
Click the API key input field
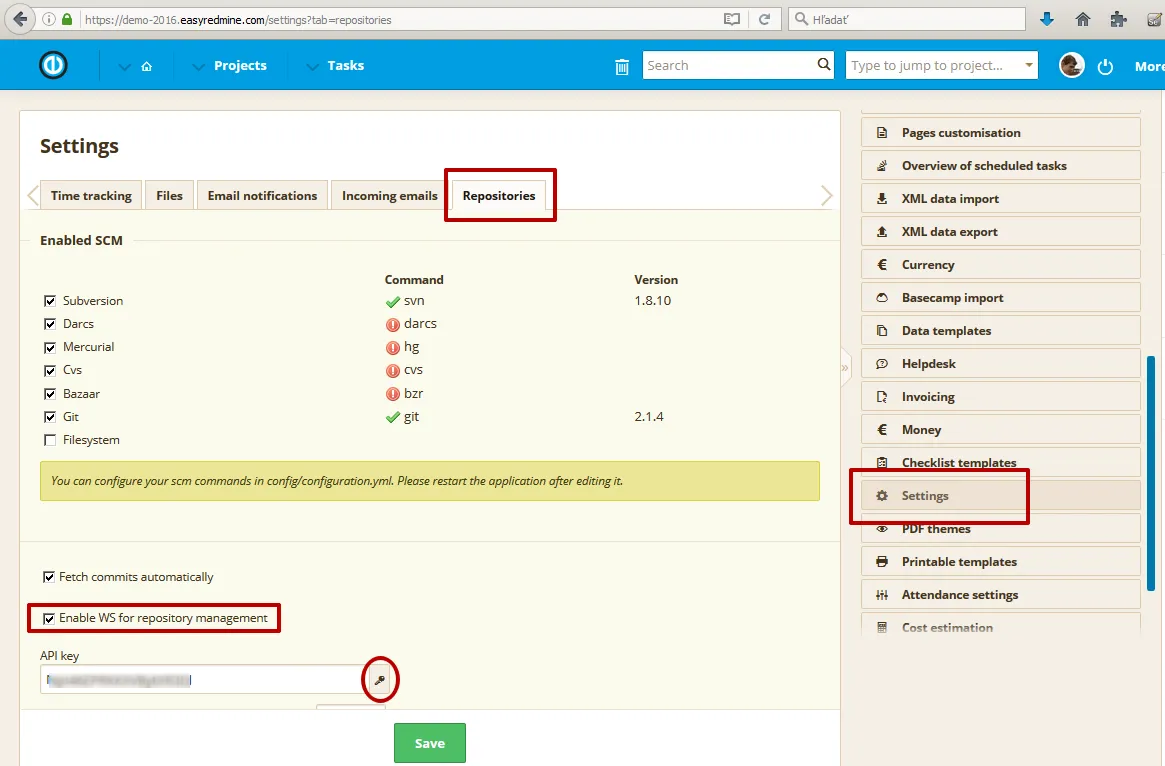click(200, 680)
